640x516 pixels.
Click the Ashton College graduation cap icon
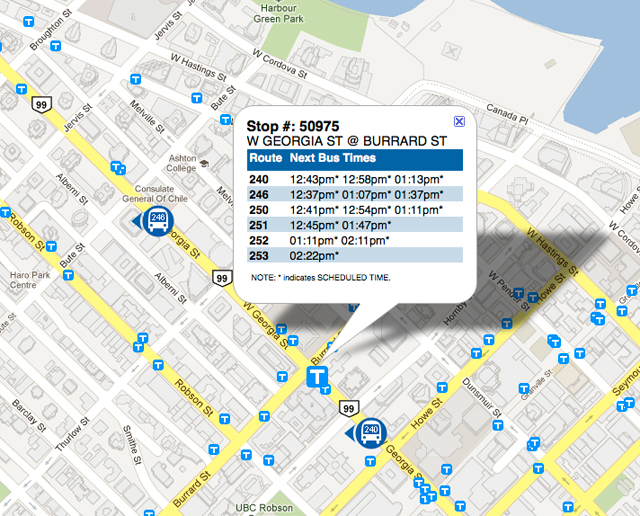point(204,164)
